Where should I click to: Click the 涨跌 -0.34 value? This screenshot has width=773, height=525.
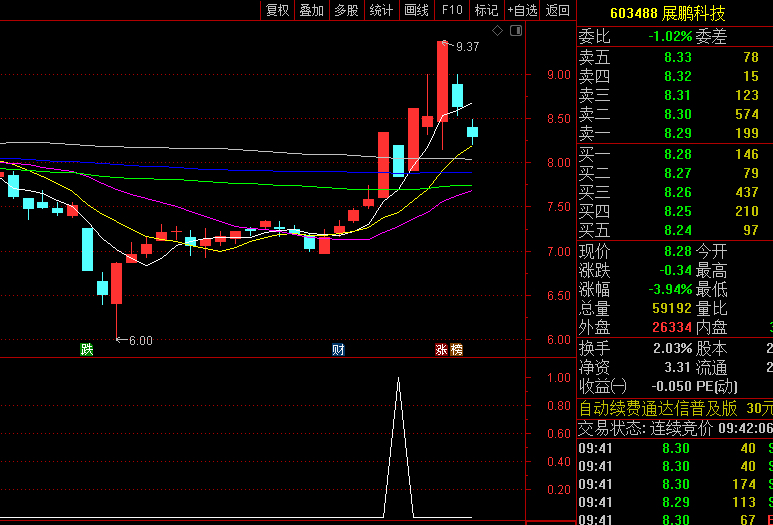675,271
